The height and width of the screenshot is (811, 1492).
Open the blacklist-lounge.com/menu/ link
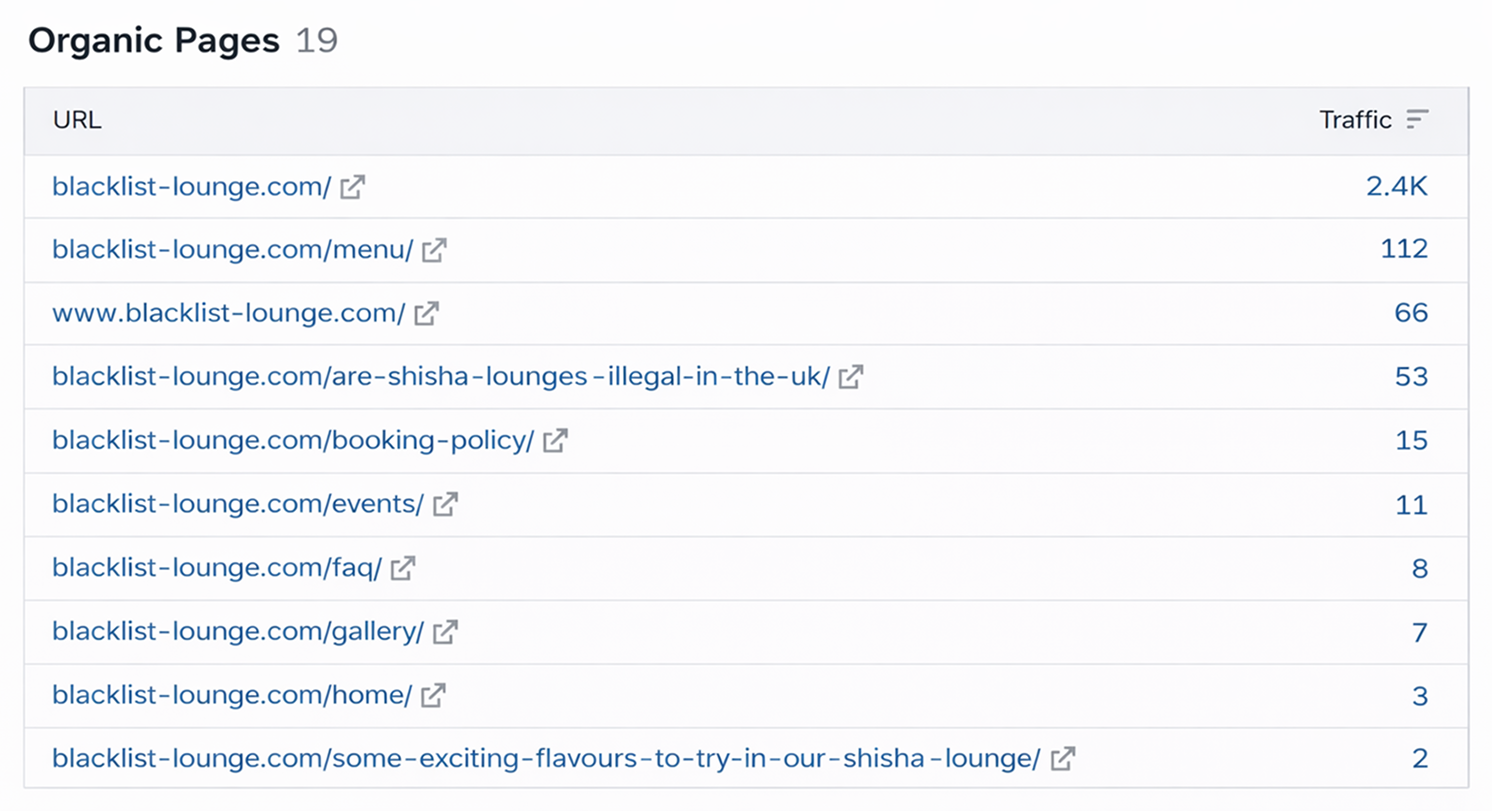point(232,250)
